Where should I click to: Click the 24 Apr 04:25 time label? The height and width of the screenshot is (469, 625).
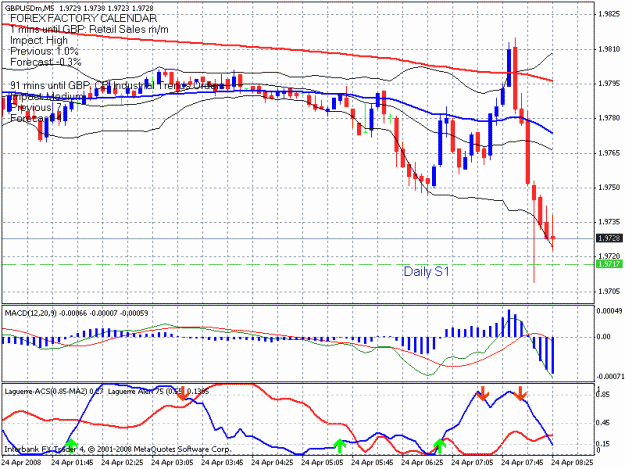tap(272, 462)
